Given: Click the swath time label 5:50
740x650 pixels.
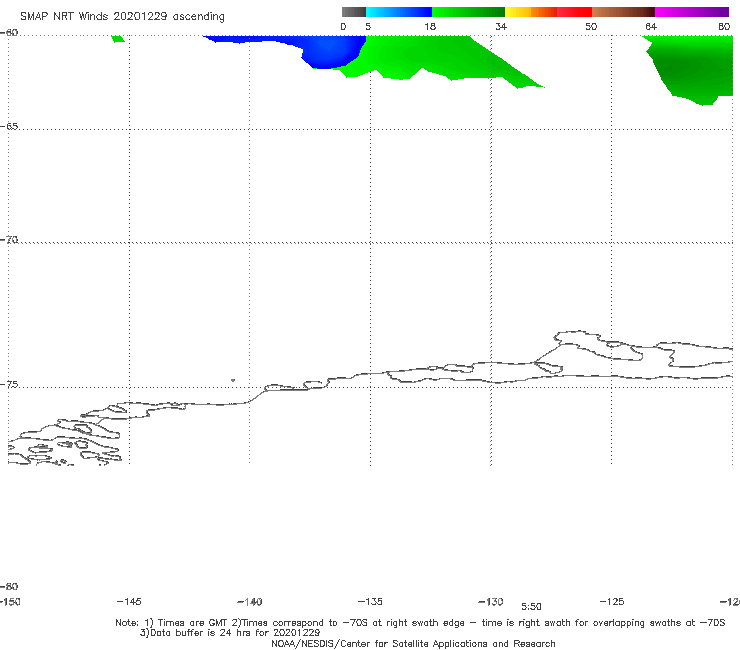Looking at the screenshot, I should (531, 607).
